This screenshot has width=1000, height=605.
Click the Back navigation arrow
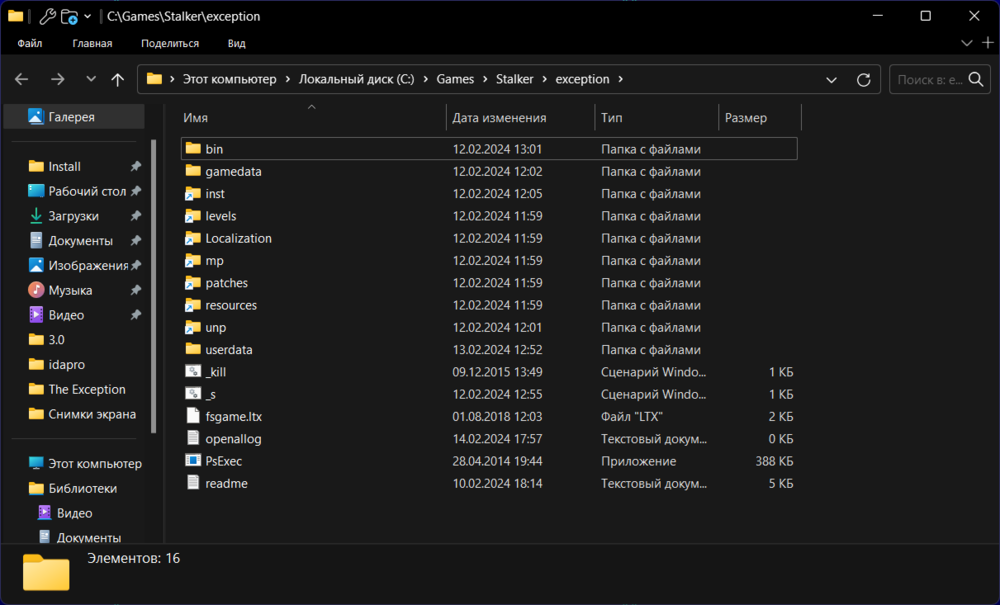click(x=22, y=79)
